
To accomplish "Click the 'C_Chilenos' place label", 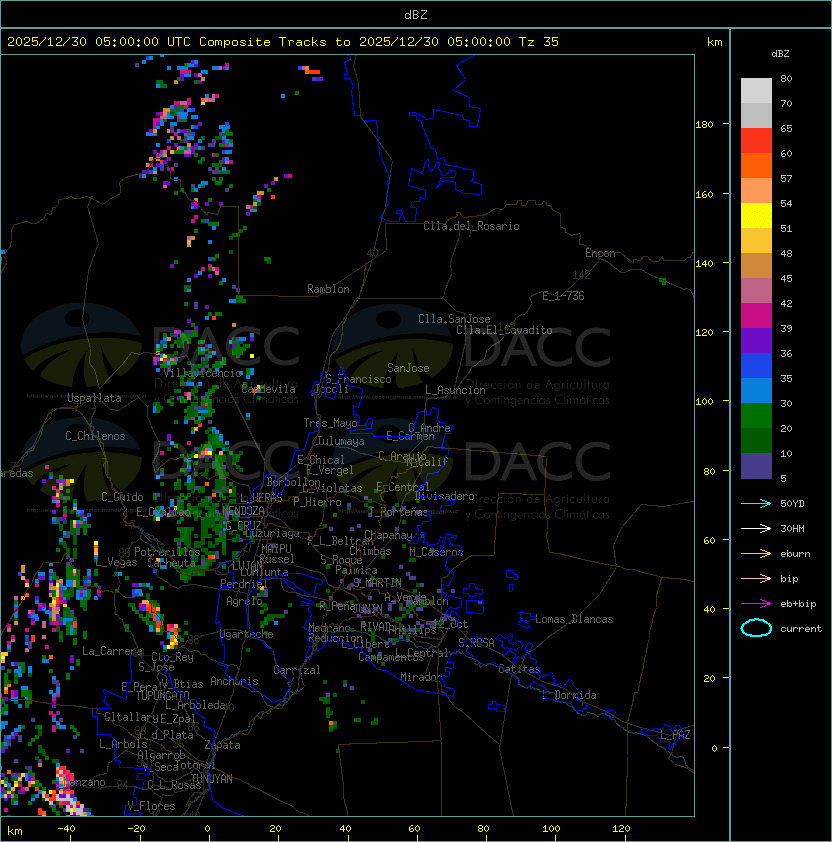I will tap(95, 436).
